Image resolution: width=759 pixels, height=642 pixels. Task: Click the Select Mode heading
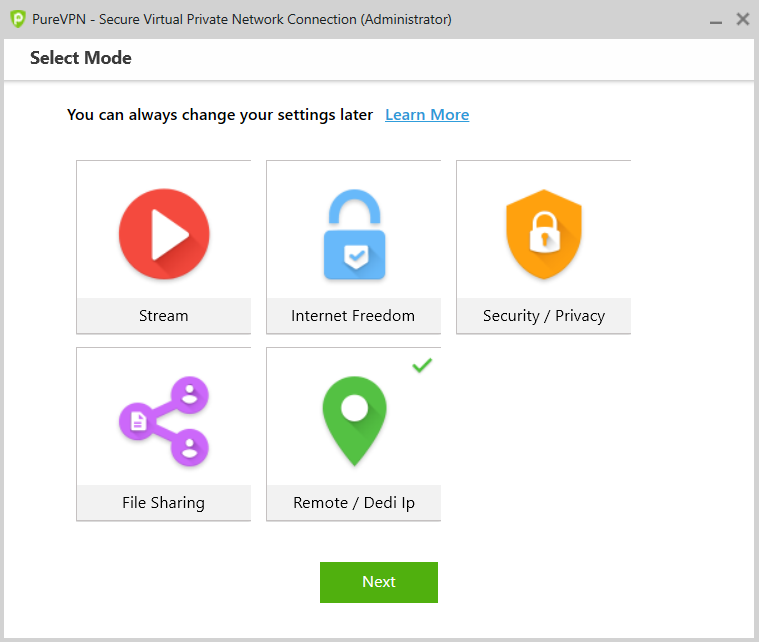coord(81,58)
